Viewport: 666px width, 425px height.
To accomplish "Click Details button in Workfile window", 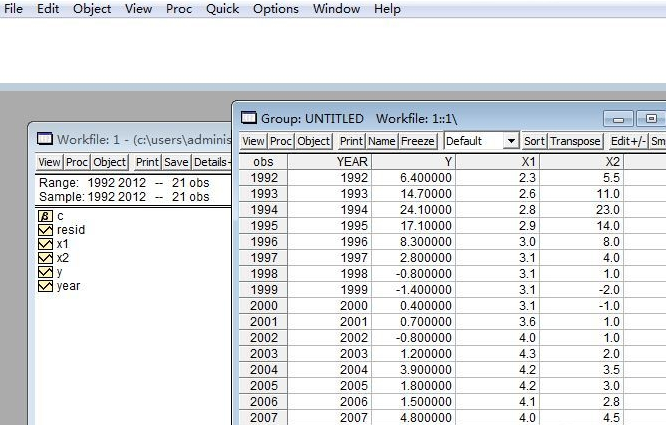I will coord(212,162).
